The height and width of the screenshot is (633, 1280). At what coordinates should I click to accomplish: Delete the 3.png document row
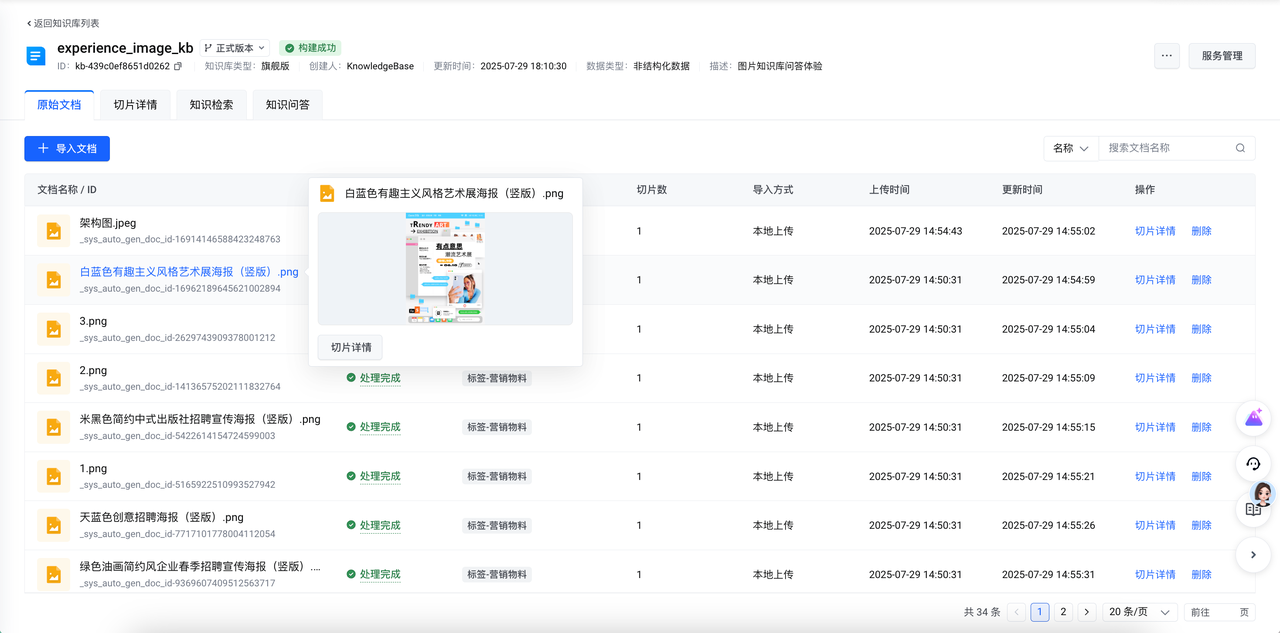click(1201, 329)
